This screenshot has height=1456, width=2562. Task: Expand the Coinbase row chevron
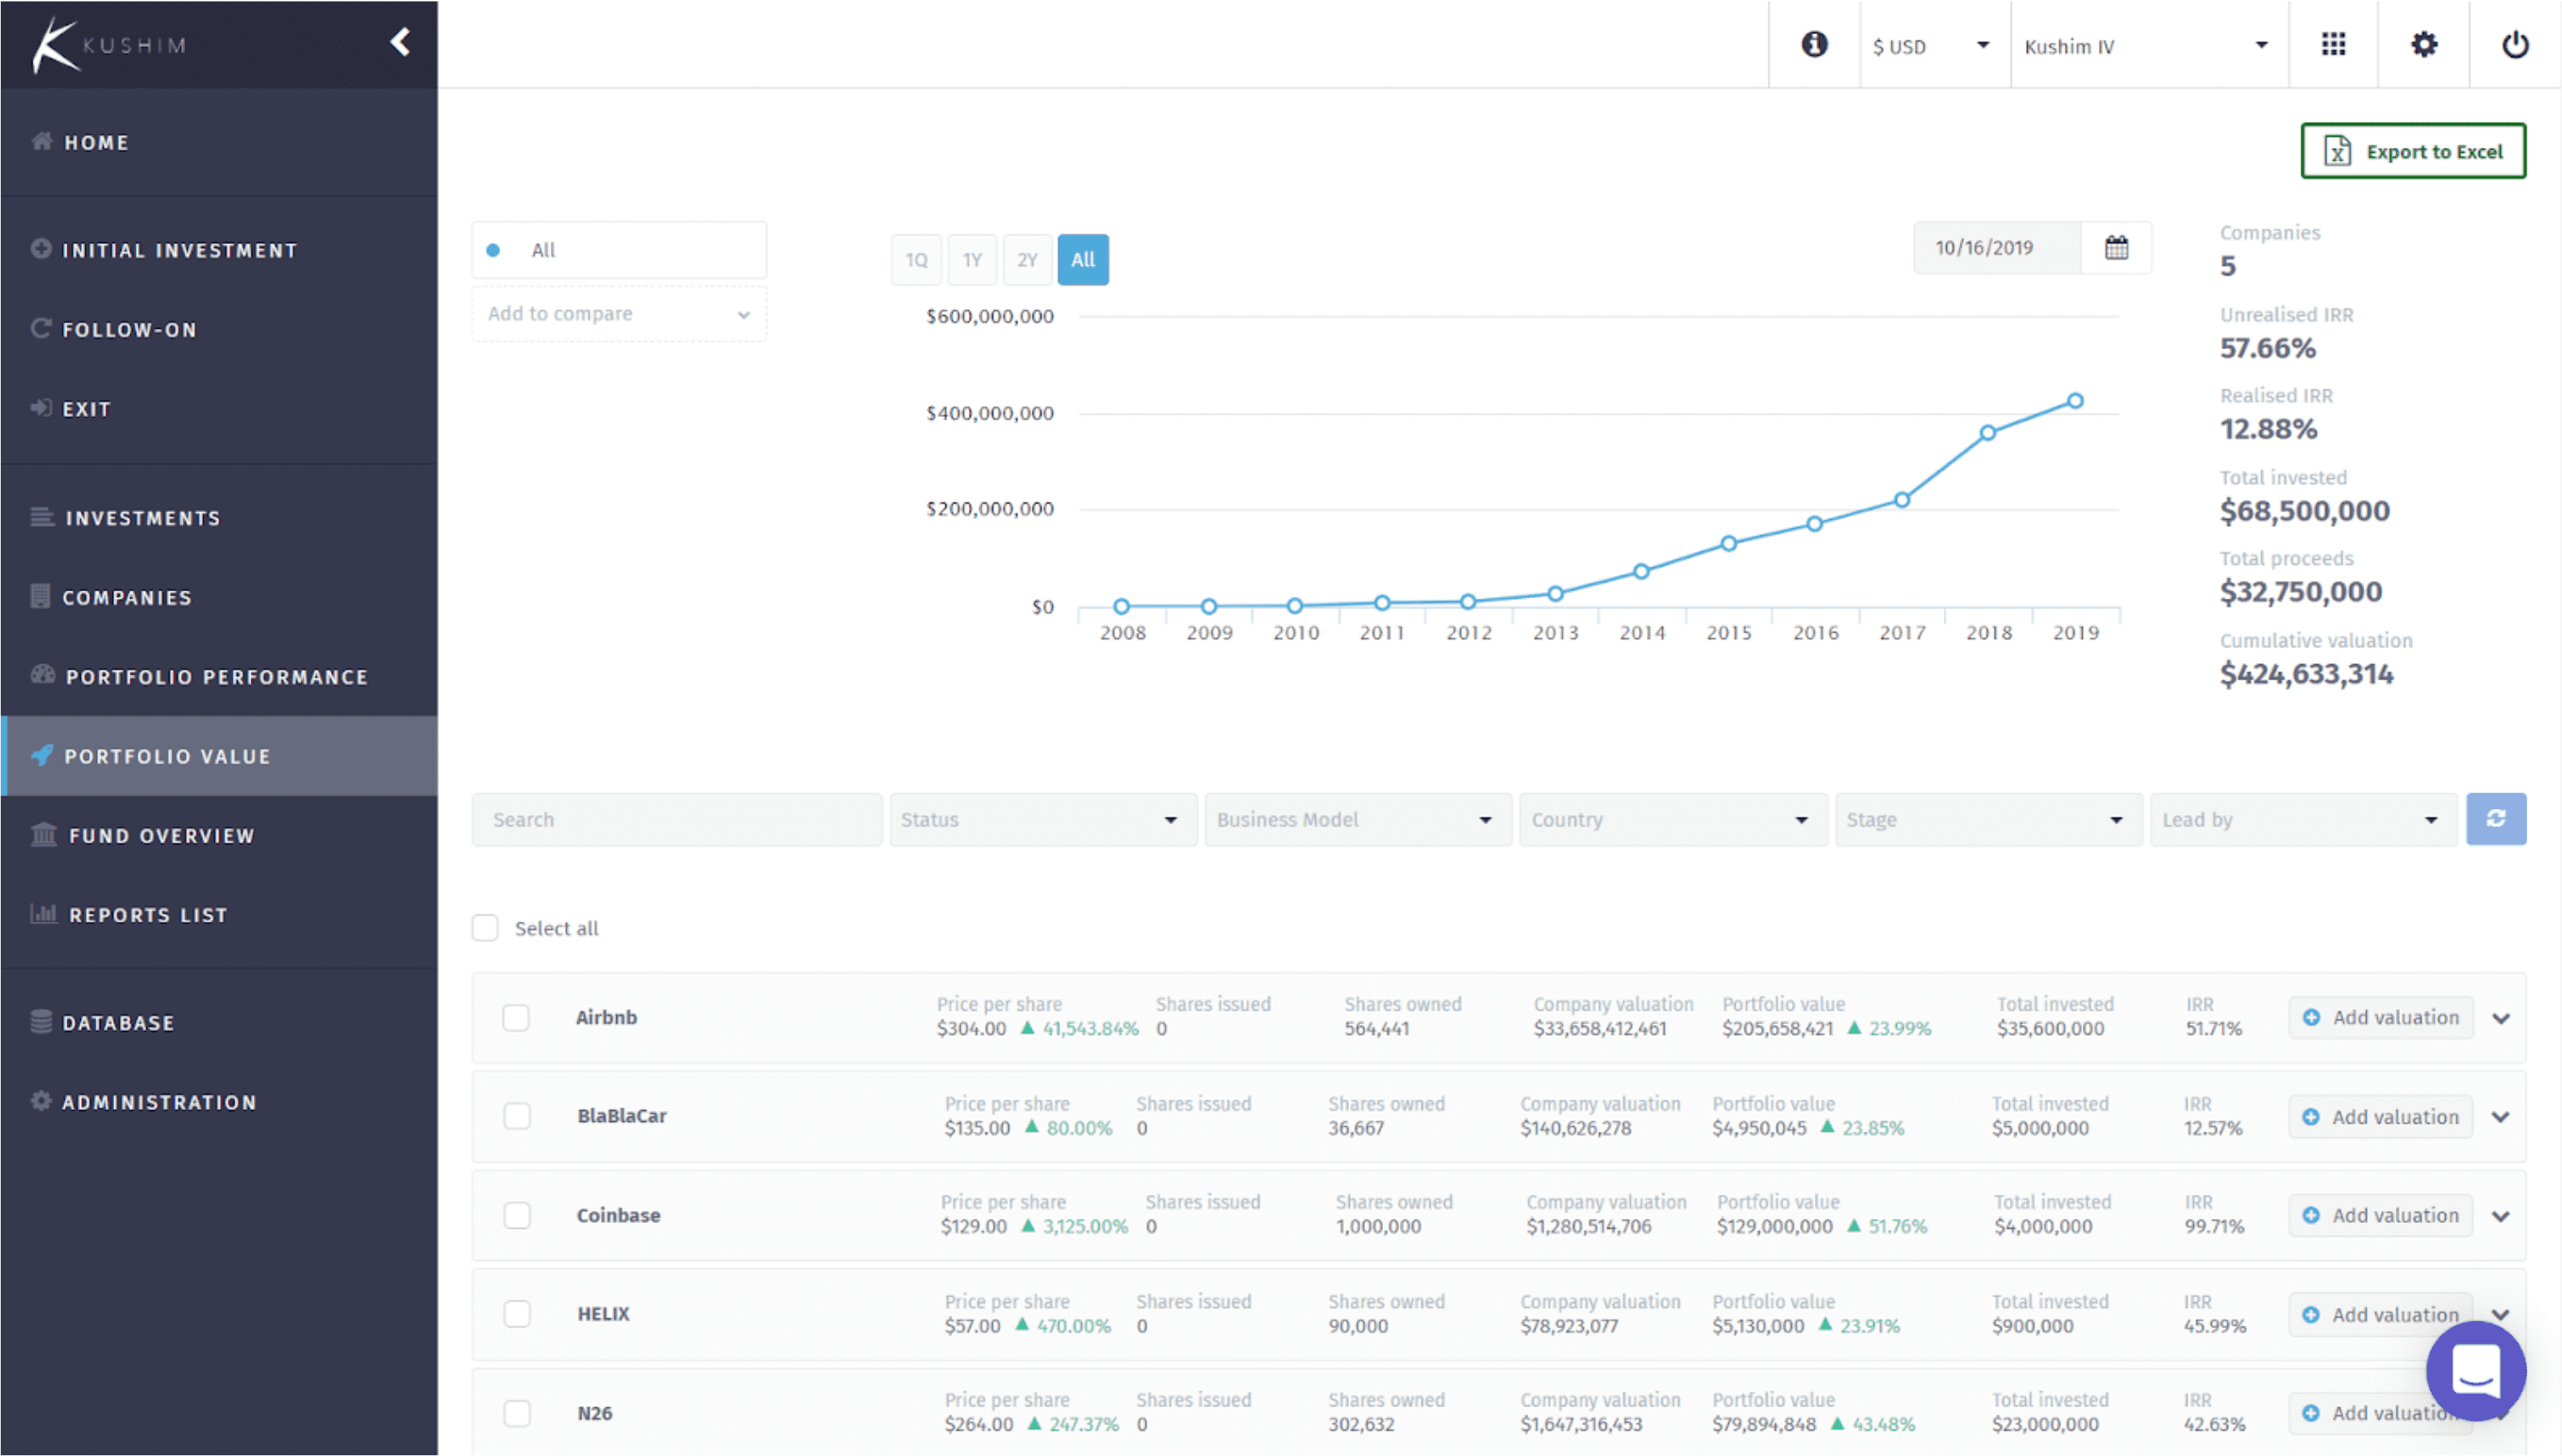pos(2500,1217)
